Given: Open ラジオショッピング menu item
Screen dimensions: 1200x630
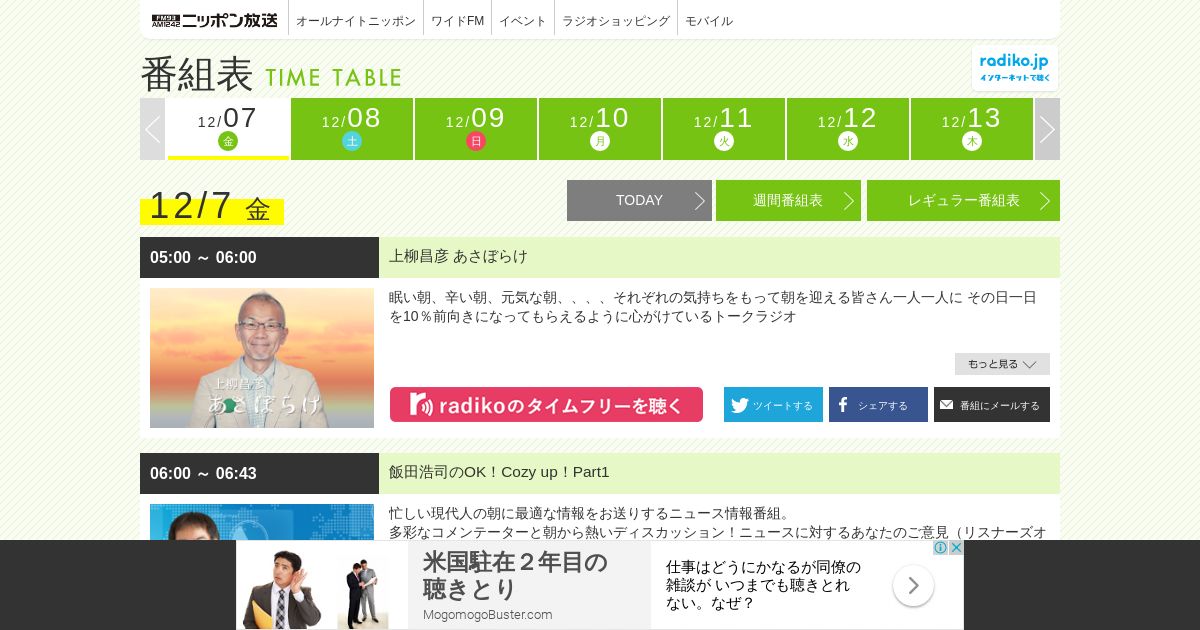Looking at the screenshot, I should [616, 21].
